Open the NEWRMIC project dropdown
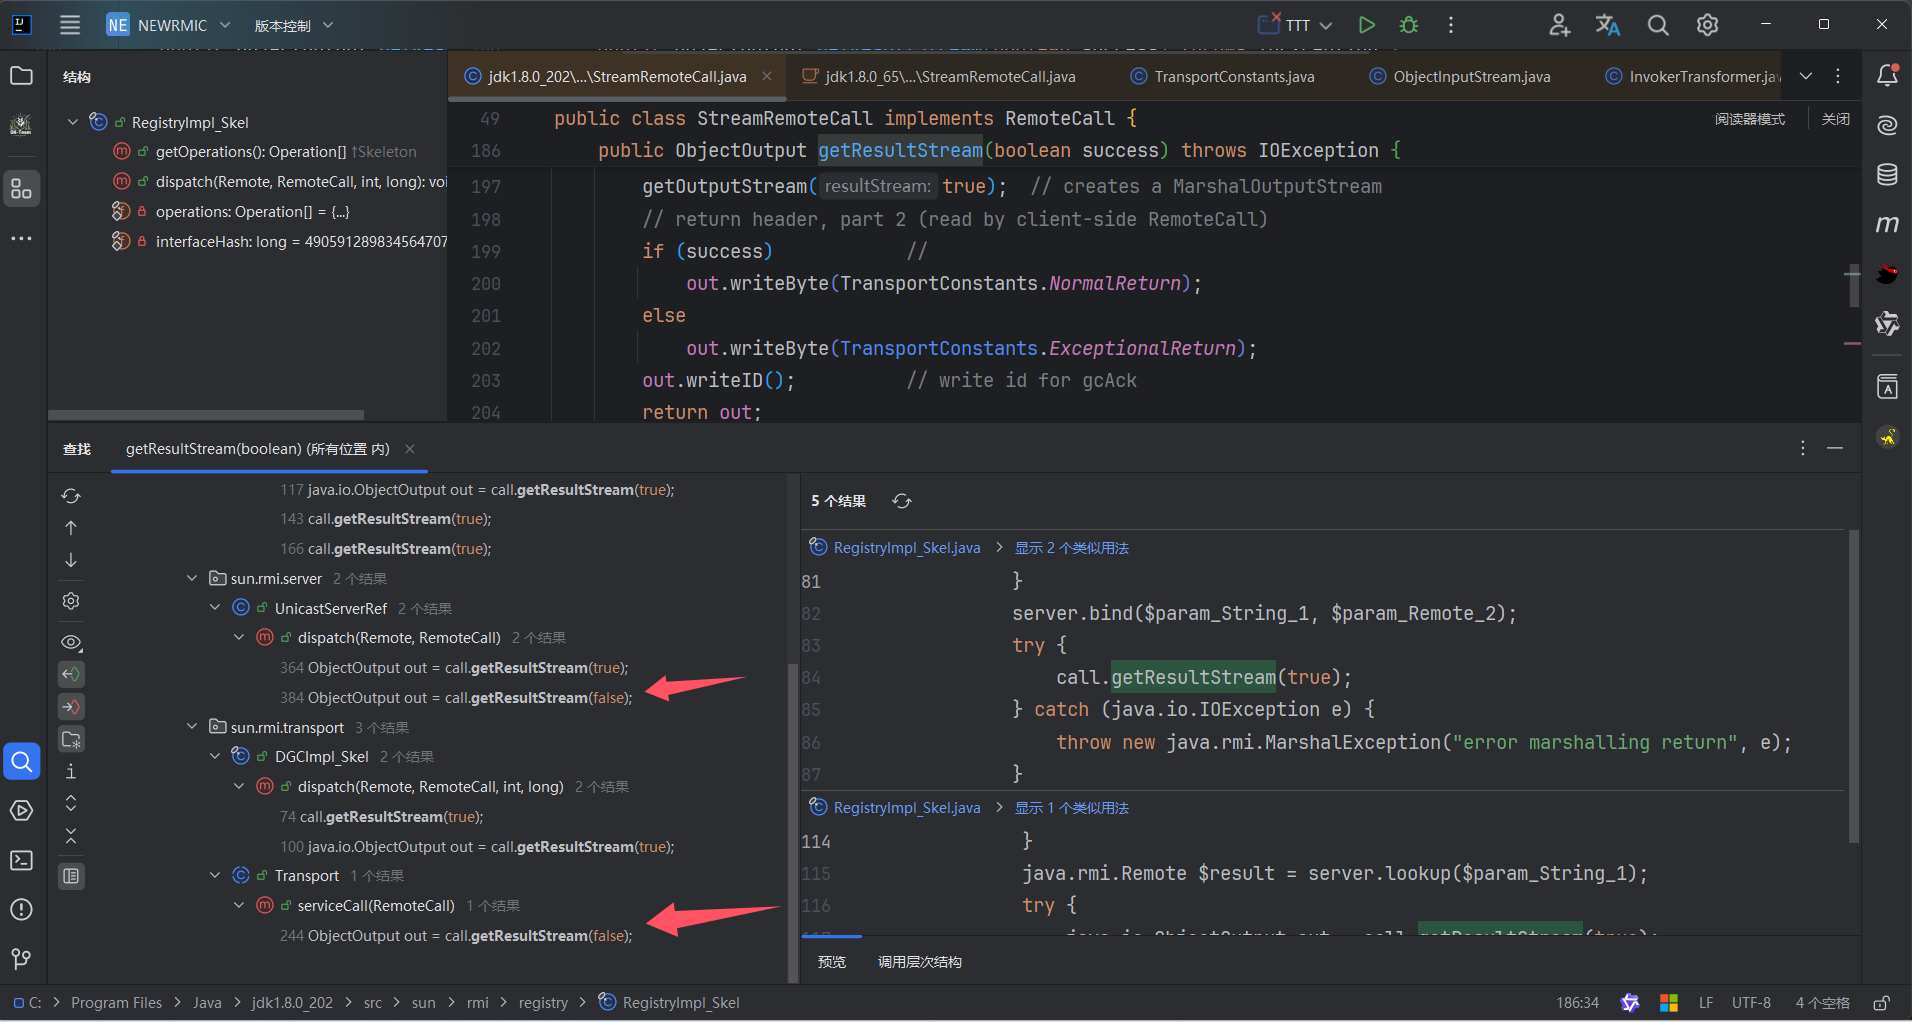 [169, 25]
